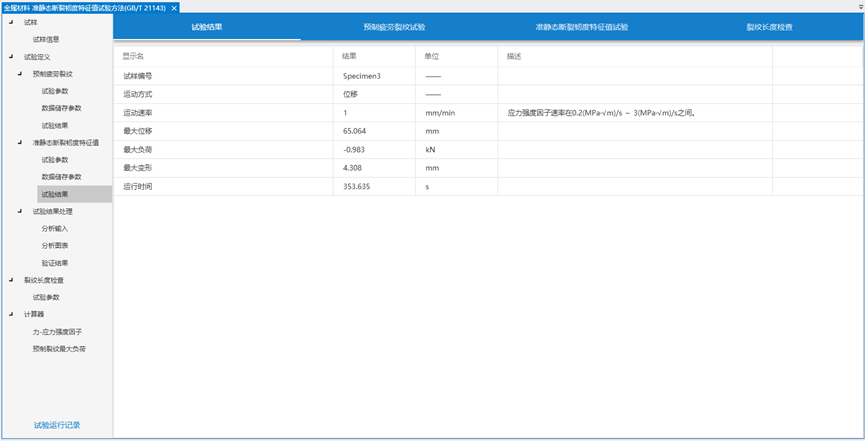Switch to the 预制疲劳裂纹试验 tab
Screen dimensions: 865x441
tap(394, 27)
